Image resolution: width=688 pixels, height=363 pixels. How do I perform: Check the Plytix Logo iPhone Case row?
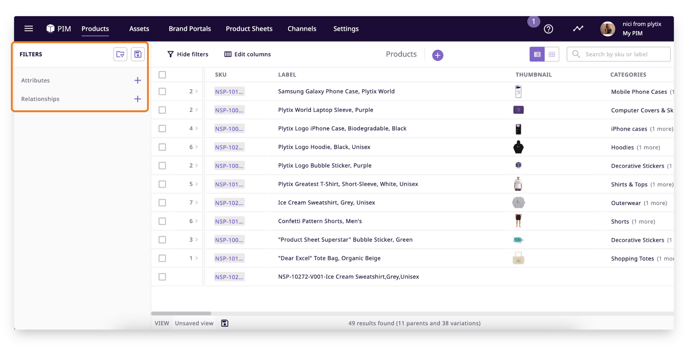[162, 129]
